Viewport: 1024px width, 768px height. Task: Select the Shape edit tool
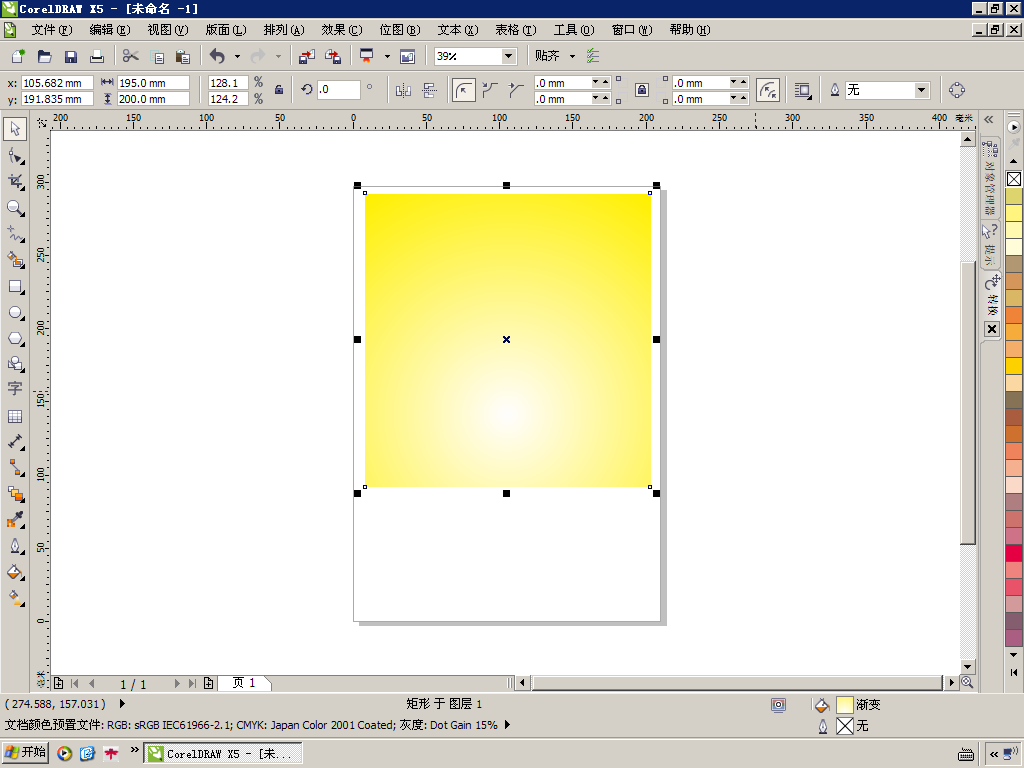tap(15, 156)
